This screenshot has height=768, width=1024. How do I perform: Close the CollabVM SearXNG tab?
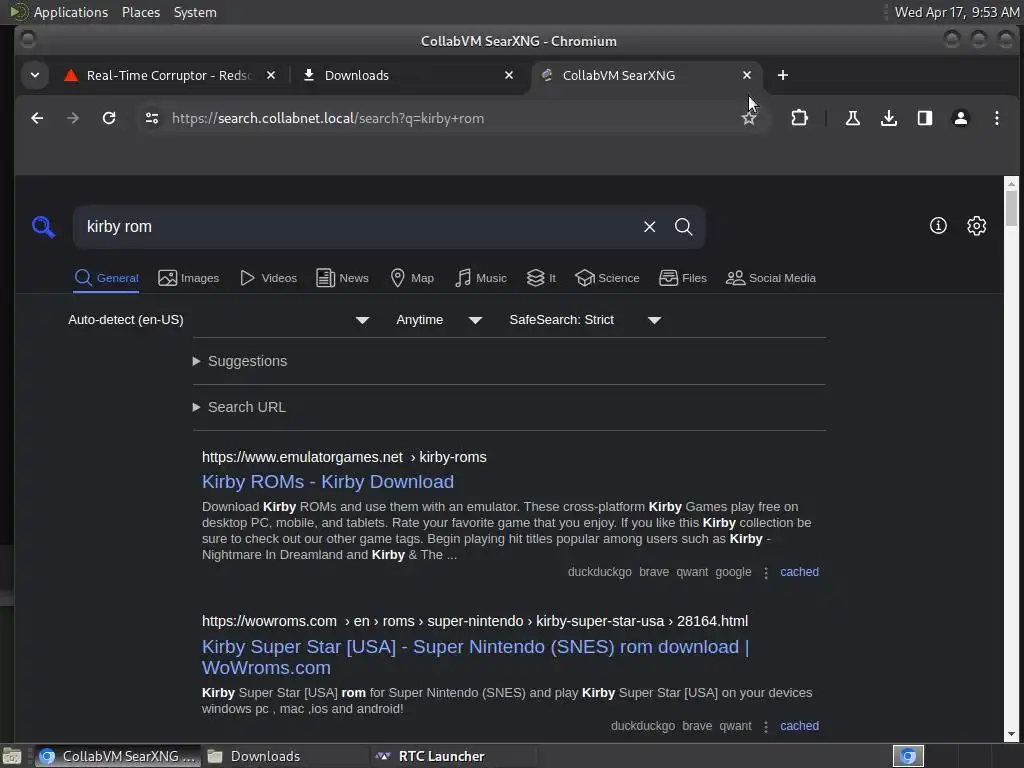click(x=747, y=75)
